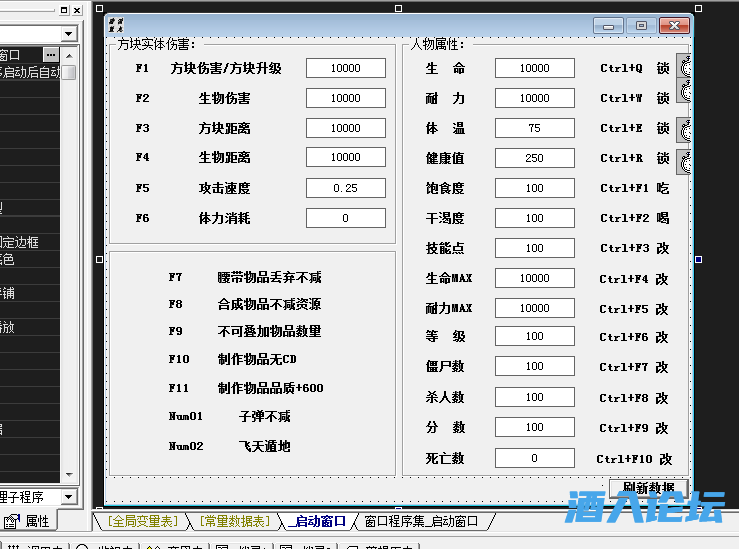The image size is (739, 549).
Task: Select the clock timer component beside Ctrl+E
Action: (684, 129)
